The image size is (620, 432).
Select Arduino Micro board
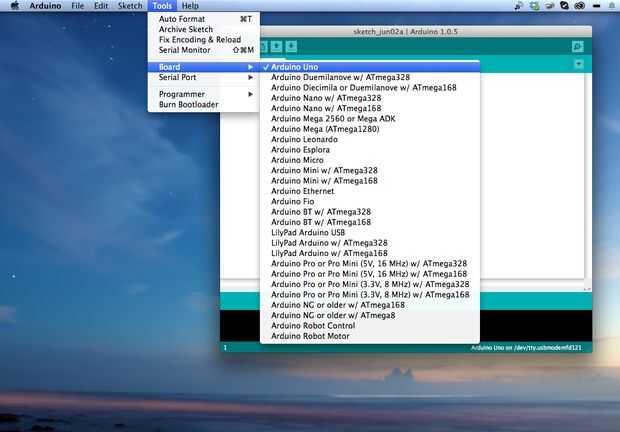(370, 160)
